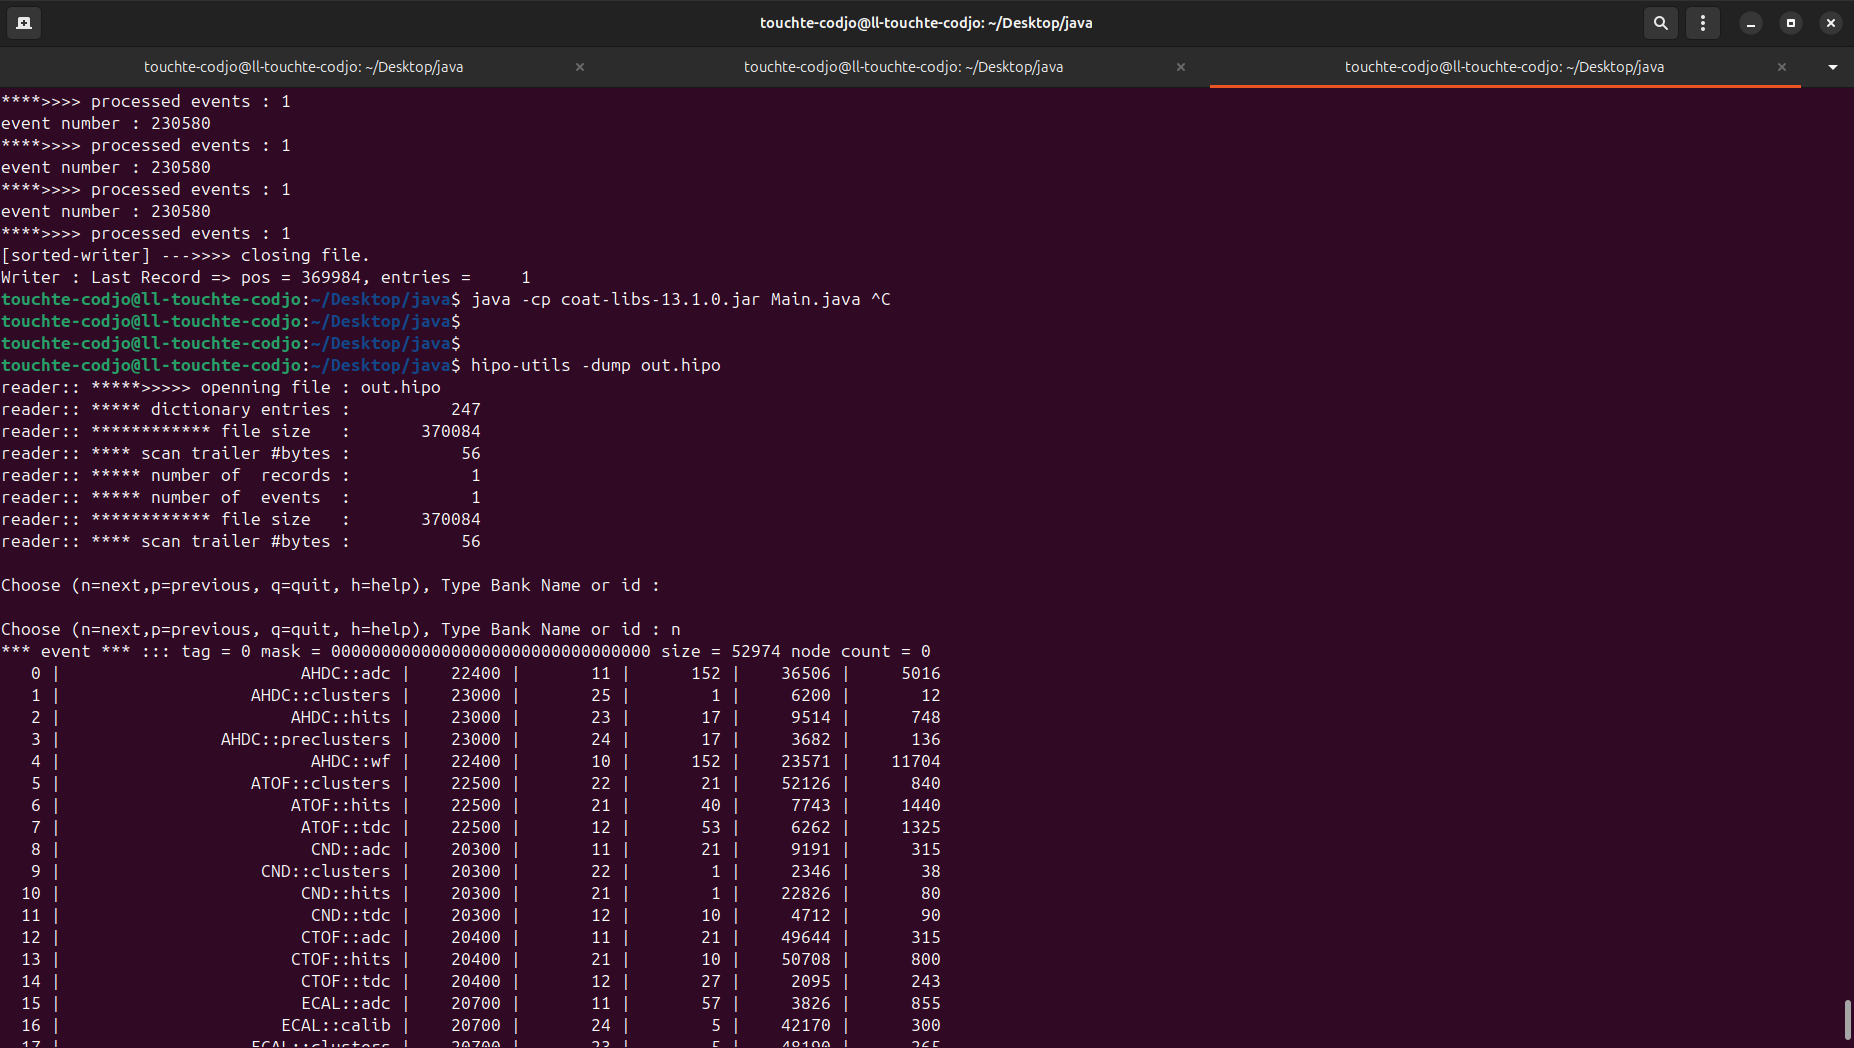Click the '[sorted-writer] --->>>> closing file.' line
The height and width of the screenshot is (1048, 1854).
(186, 255)
